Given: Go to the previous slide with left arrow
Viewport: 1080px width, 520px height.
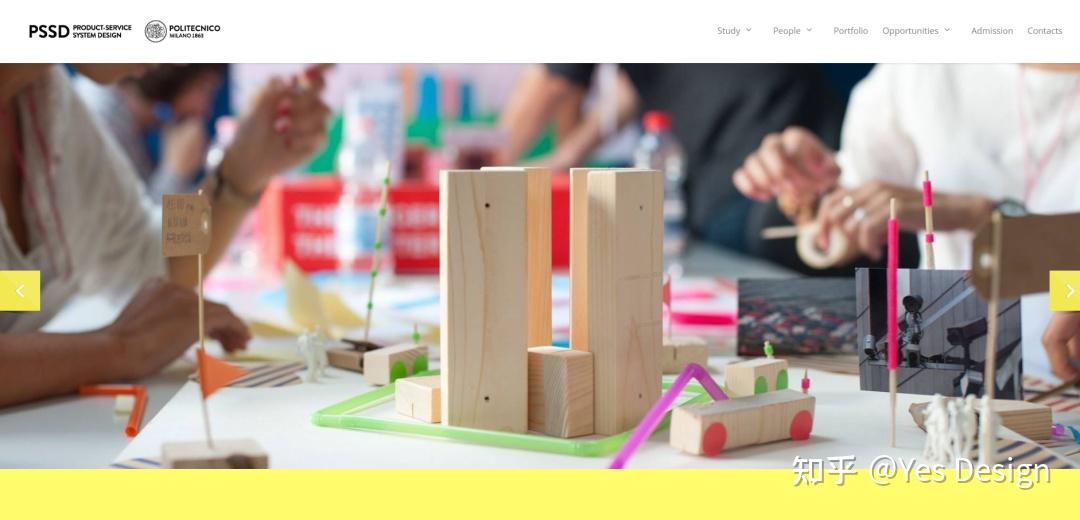Looking at the screenshot, I should 20,291.
